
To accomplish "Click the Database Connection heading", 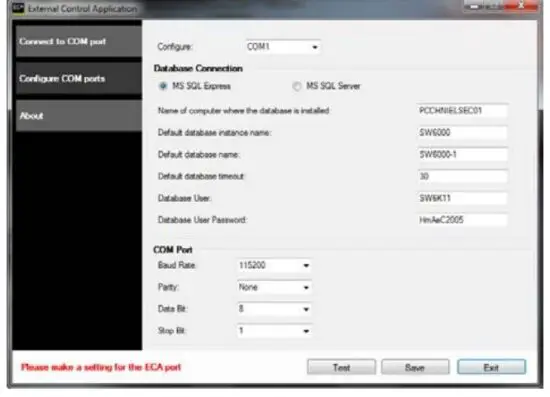I will [198, 68].
